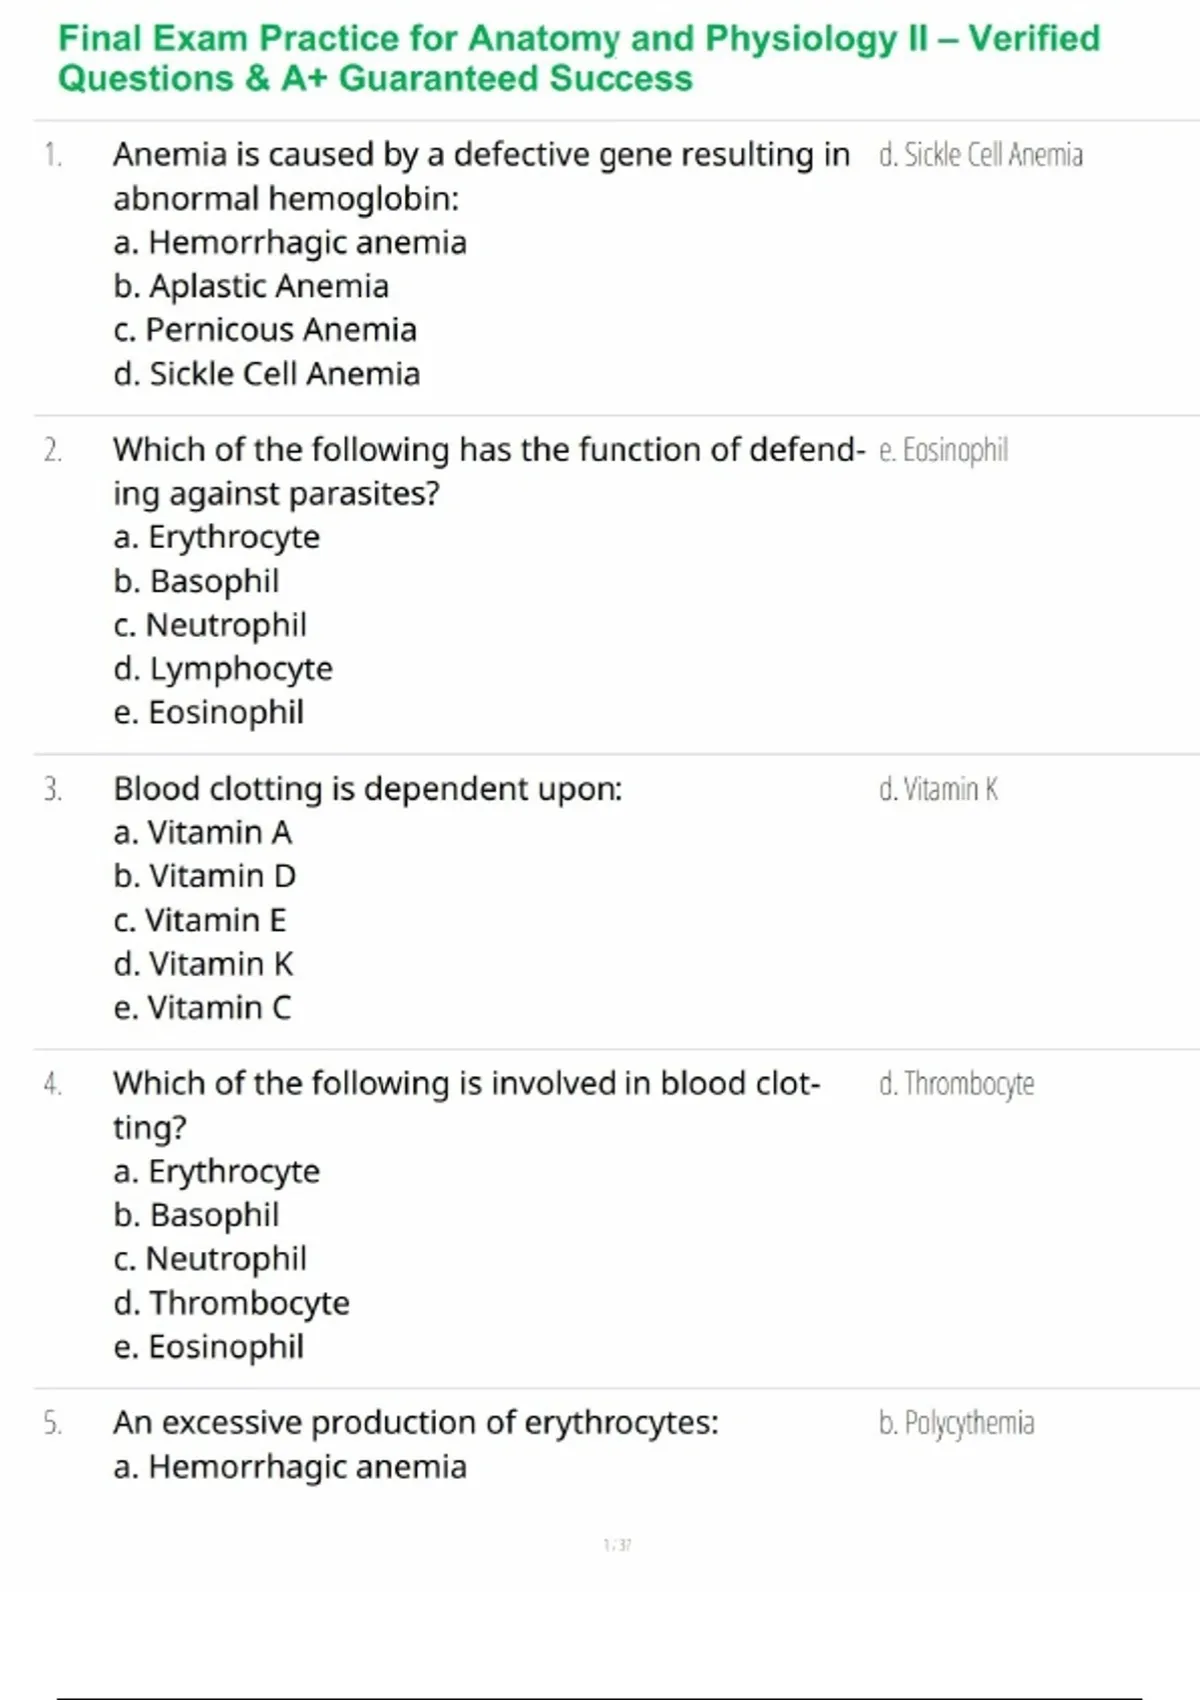
Task: Click the answer key 'd. Vitamin K'
Action: [x=938, y=789]
